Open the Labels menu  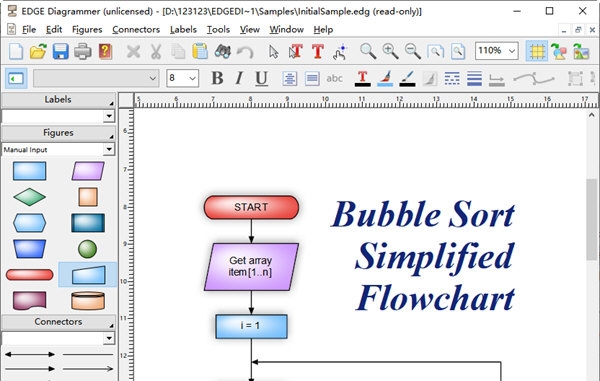tap(183, 29)
